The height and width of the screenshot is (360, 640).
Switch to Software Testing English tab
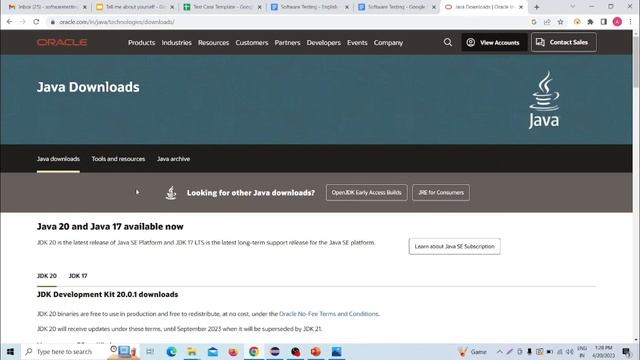309,7
